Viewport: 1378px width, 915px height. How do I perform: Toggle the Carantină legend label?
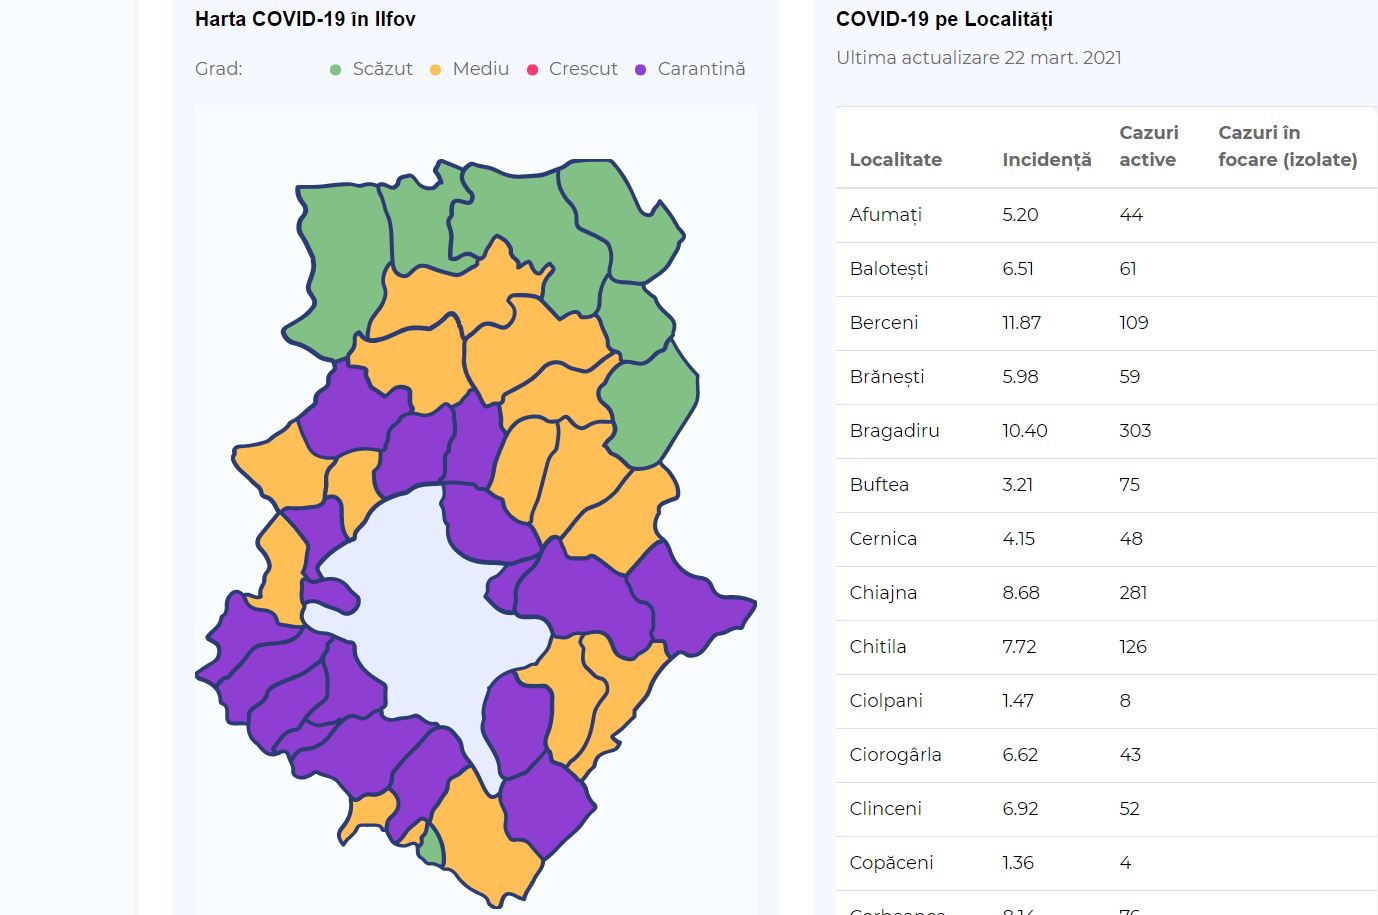[x=701, y=69]
